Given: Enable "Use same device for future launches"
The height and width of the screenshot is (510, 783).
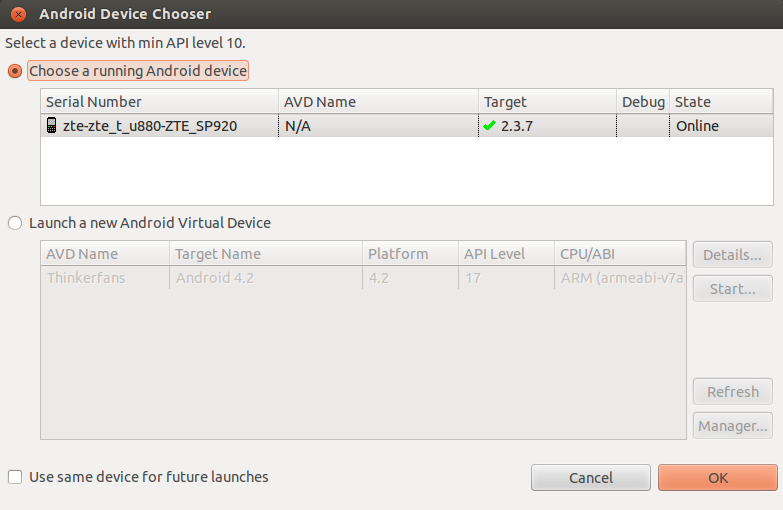Looking at the screenshot, I should (x=15, y=477).
